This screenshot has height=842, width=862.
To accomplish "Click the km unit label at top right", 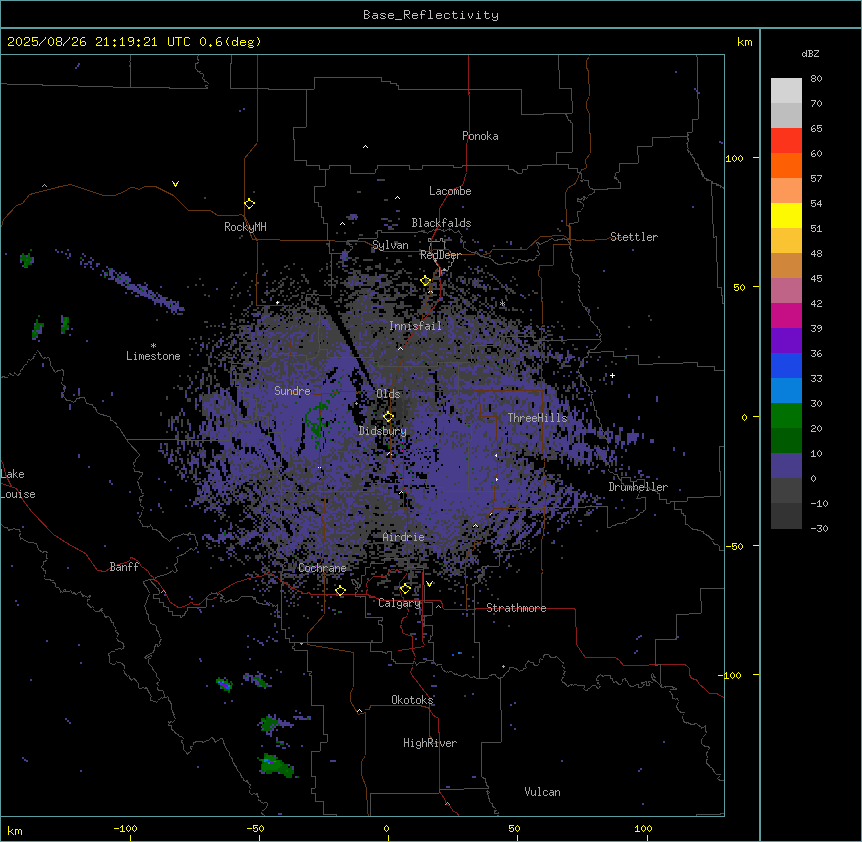I will pos(744,42).
